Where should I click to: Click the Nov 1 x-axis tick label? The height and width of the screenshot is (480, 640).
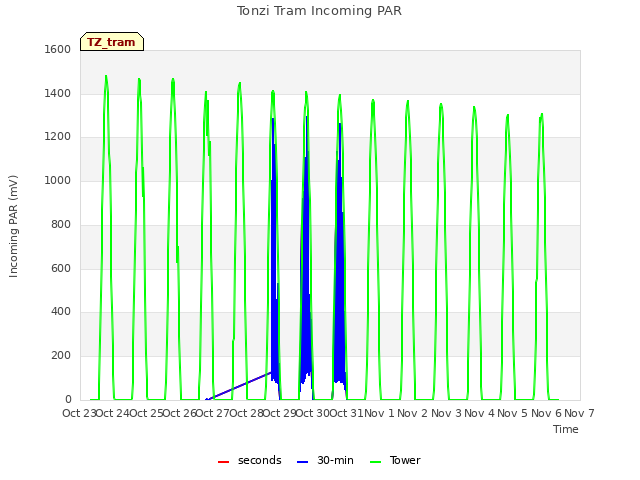point(379,413)
